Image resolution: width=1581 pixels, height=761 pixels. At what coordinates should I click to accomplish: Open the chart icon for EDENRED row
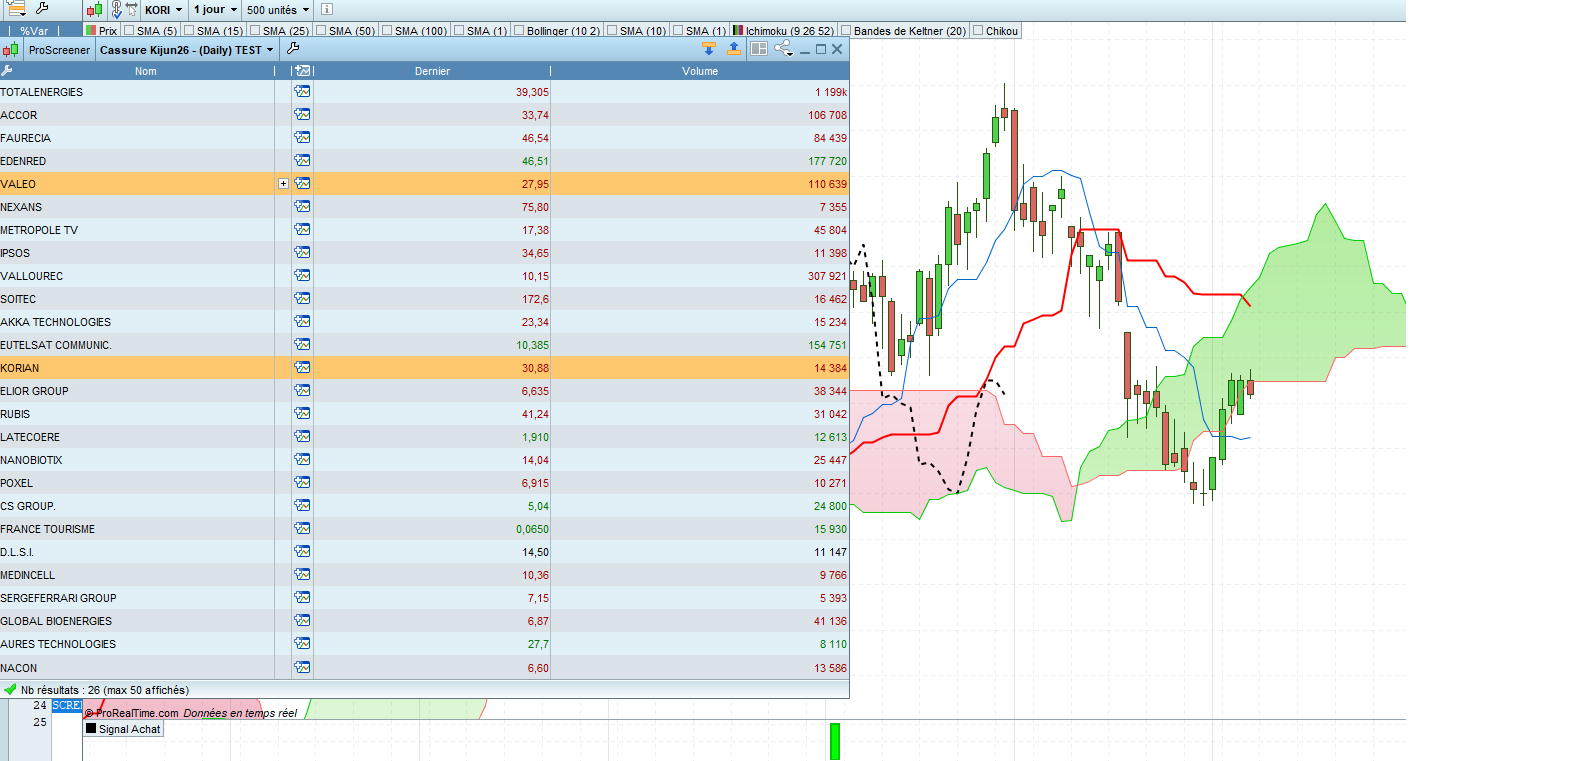(302, 160)
